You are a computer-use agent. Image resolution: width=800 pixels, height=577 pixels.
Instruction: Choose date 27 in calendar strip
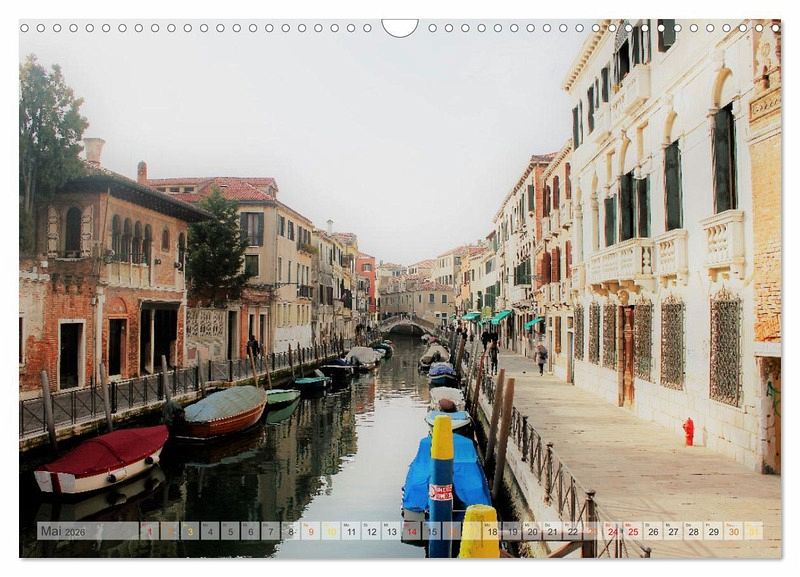(673, 531)
